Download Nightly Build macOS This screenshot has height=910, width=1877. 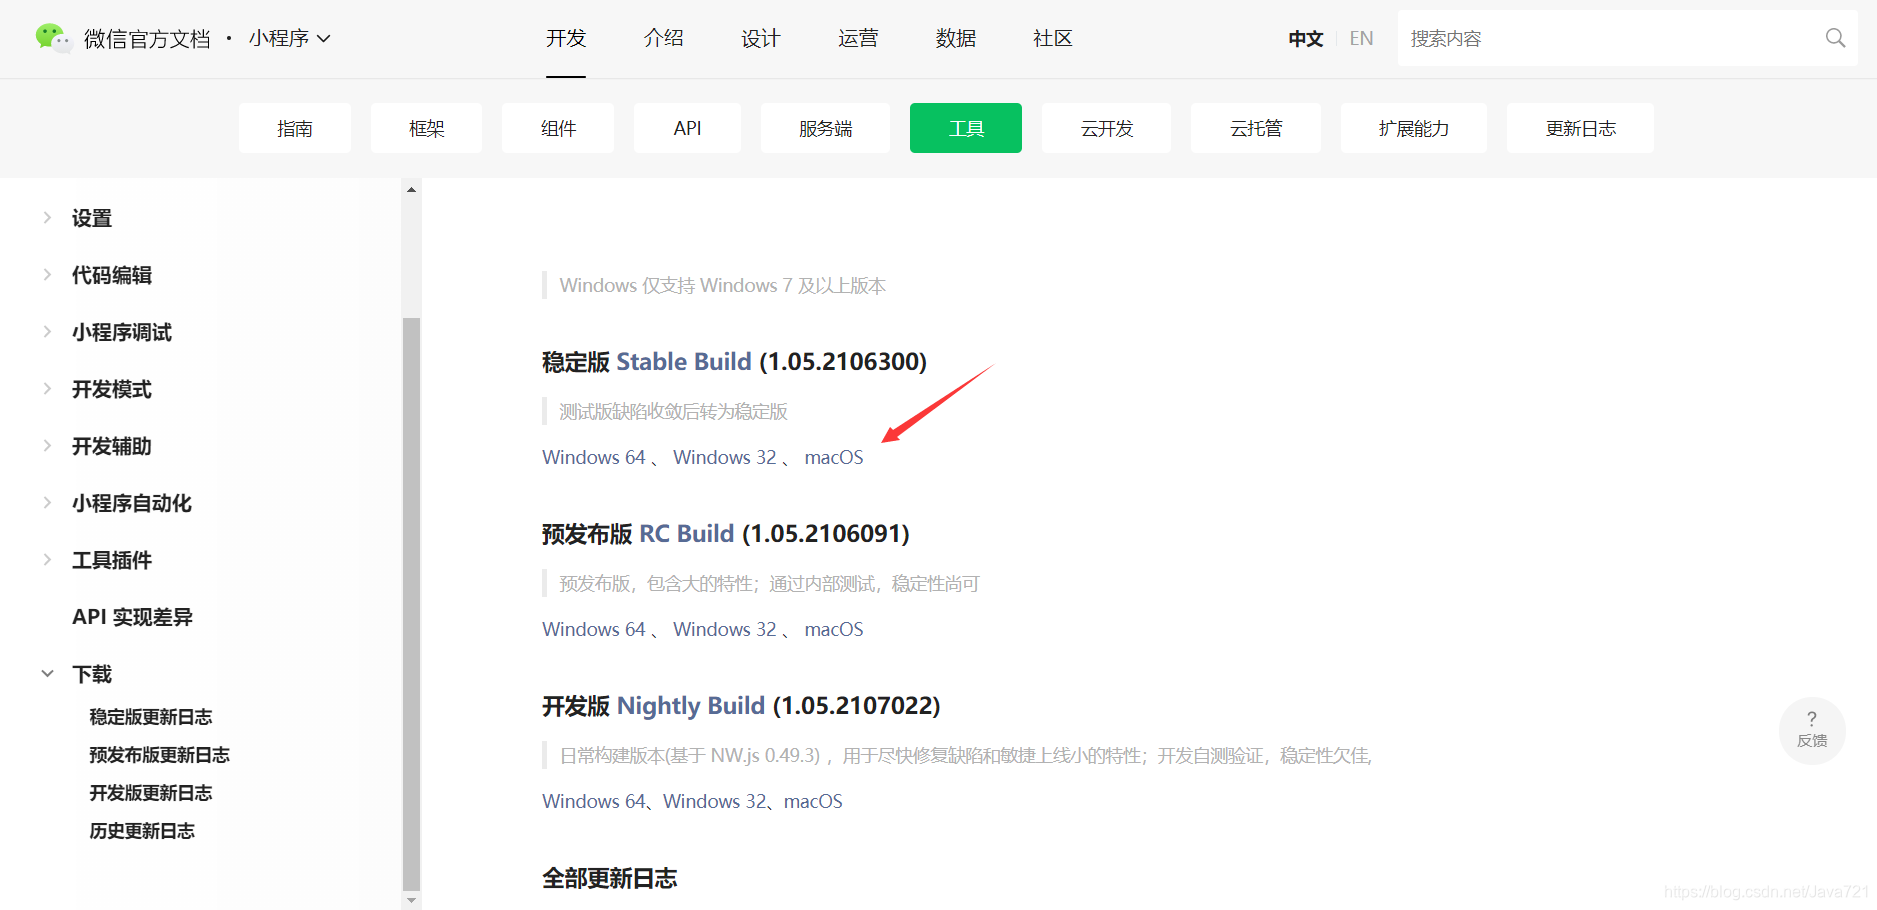point(813,801)
